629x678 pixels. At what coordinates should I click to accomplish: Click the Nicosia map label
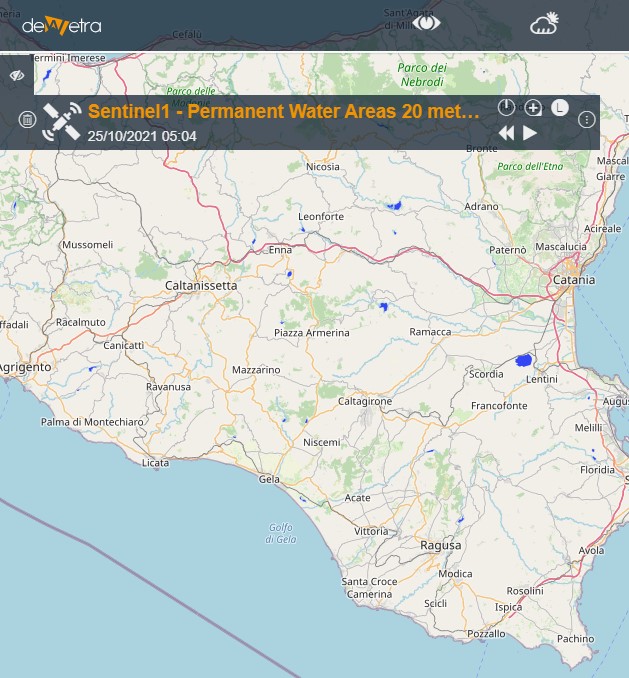322,167
